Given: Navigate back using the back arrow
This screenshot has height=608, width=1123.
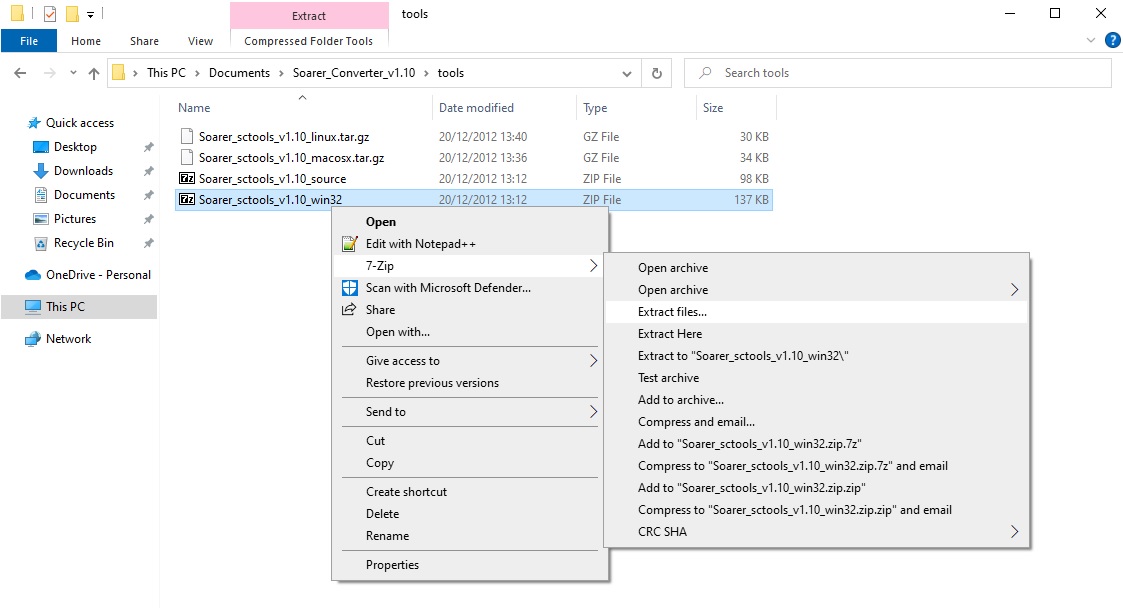Looking at the screenshot, I should point(20,72).
